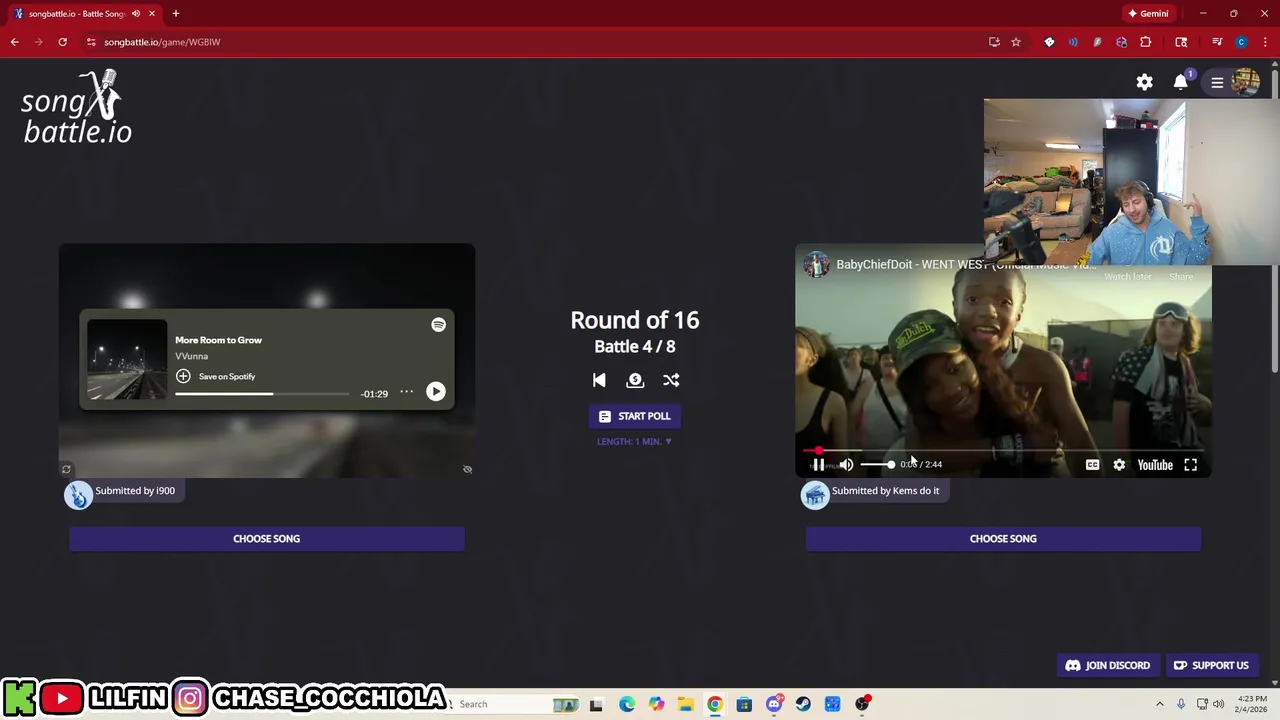Image resolution: width=1280 pixels, height=720 pixels.
Task: Click the YouTube channel avatar in the embed
Action: coord(817,264)
